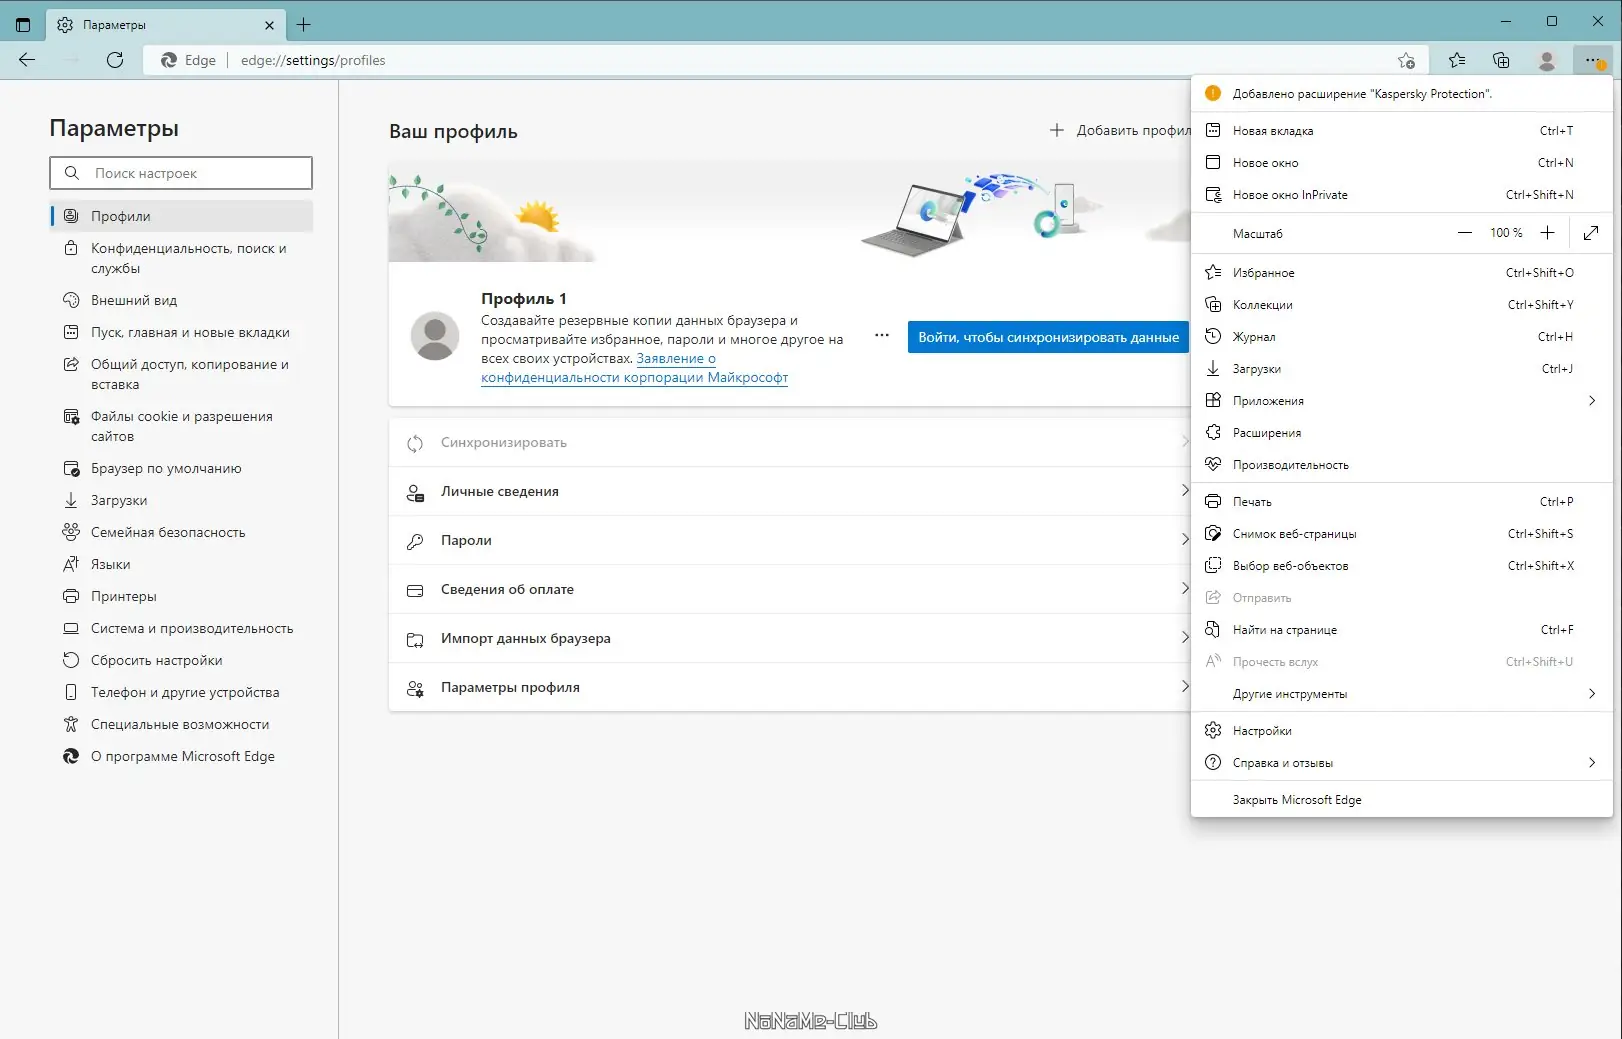This screenshot has width=1622, height=1039.
Task: Enter full screen via the expand icon
Action: [x=1591, y=233]
